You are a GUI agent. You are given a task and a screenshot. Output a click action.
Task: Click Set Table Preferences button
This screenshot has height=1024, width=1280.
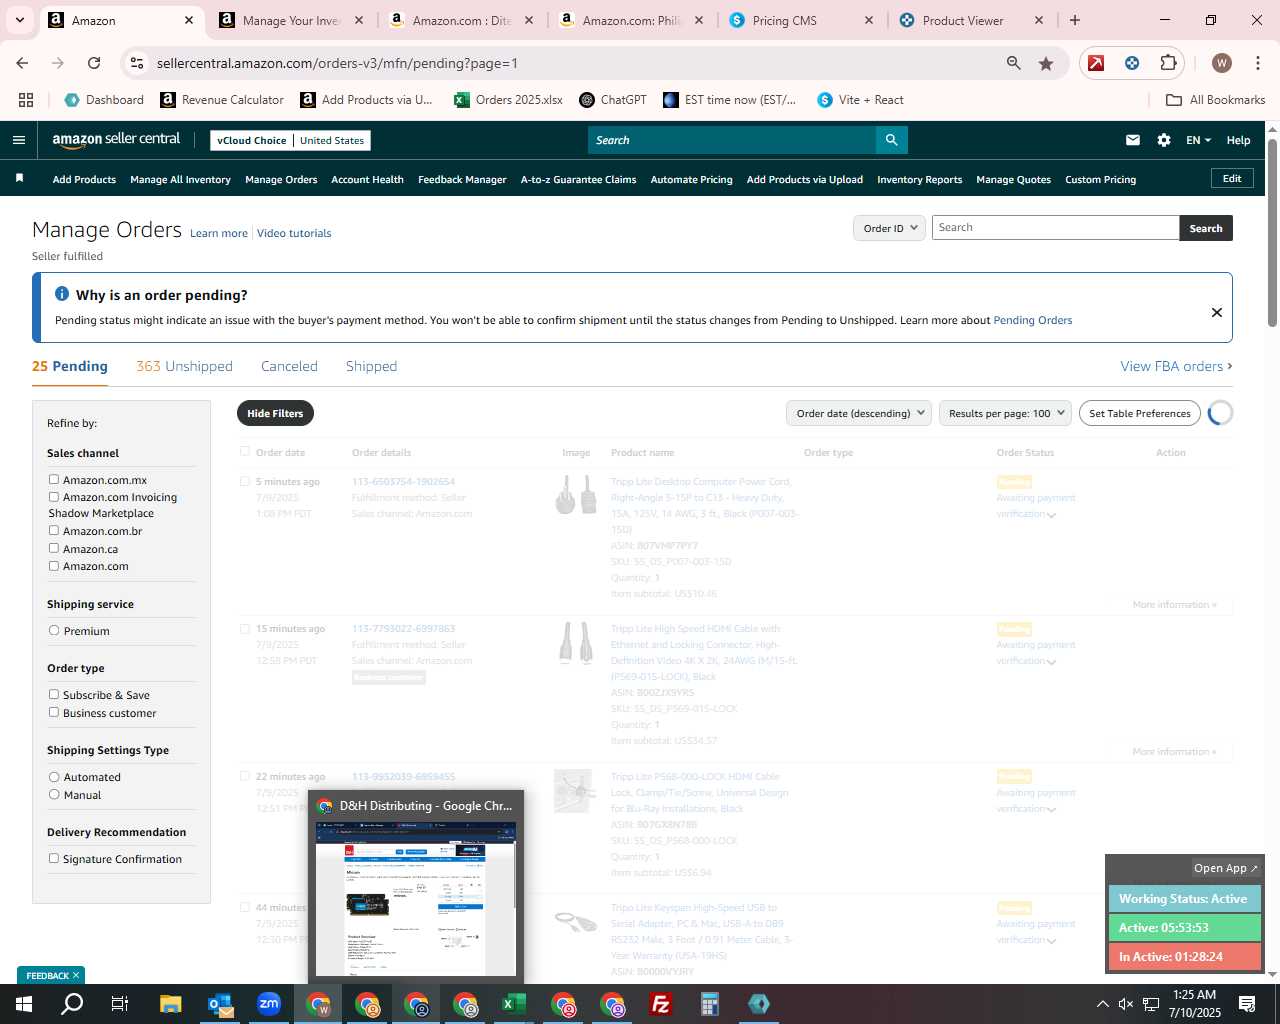click(x=1139, y=413)
